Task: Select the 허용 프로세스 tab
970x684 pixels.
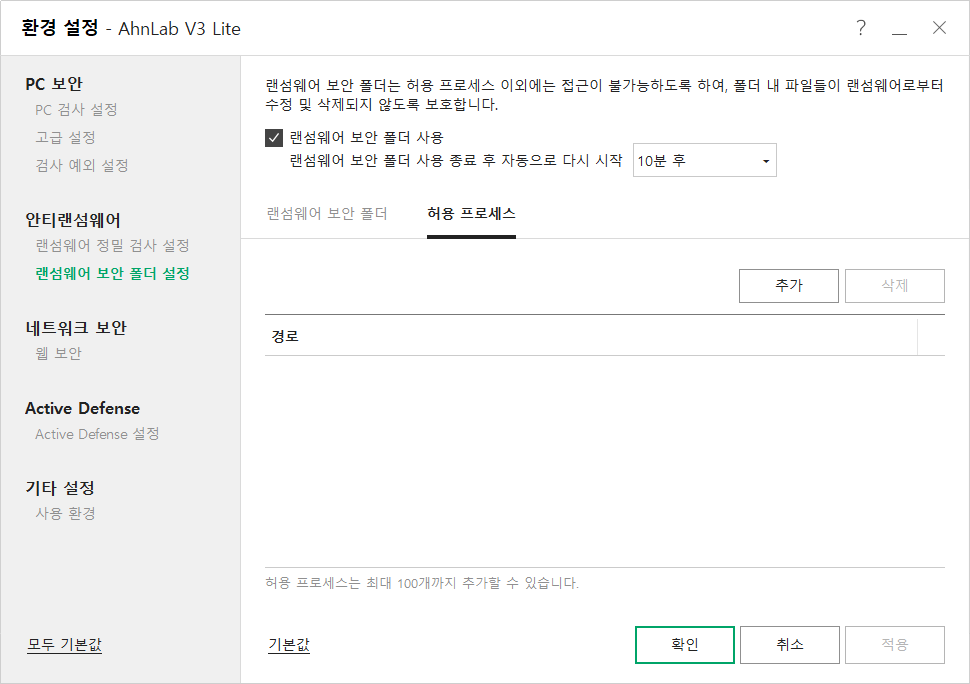Action: click(x=471, y=214)
